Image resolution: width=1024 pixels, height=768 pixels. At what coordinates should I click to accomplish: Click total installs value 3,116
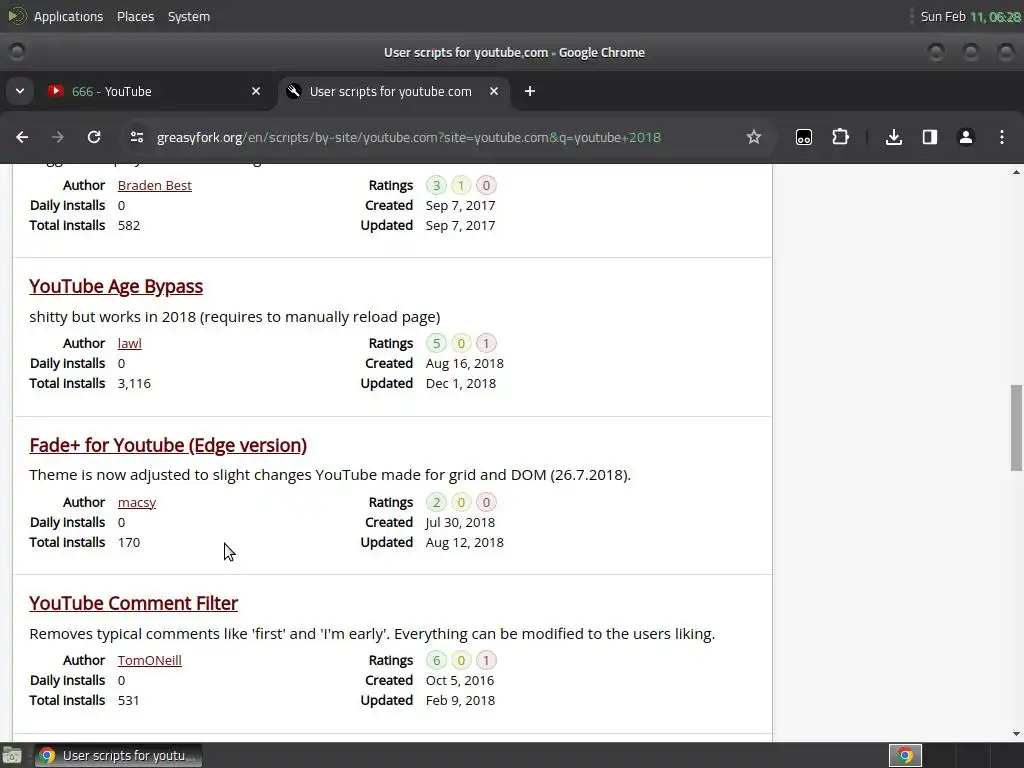(x=134, y=383)
